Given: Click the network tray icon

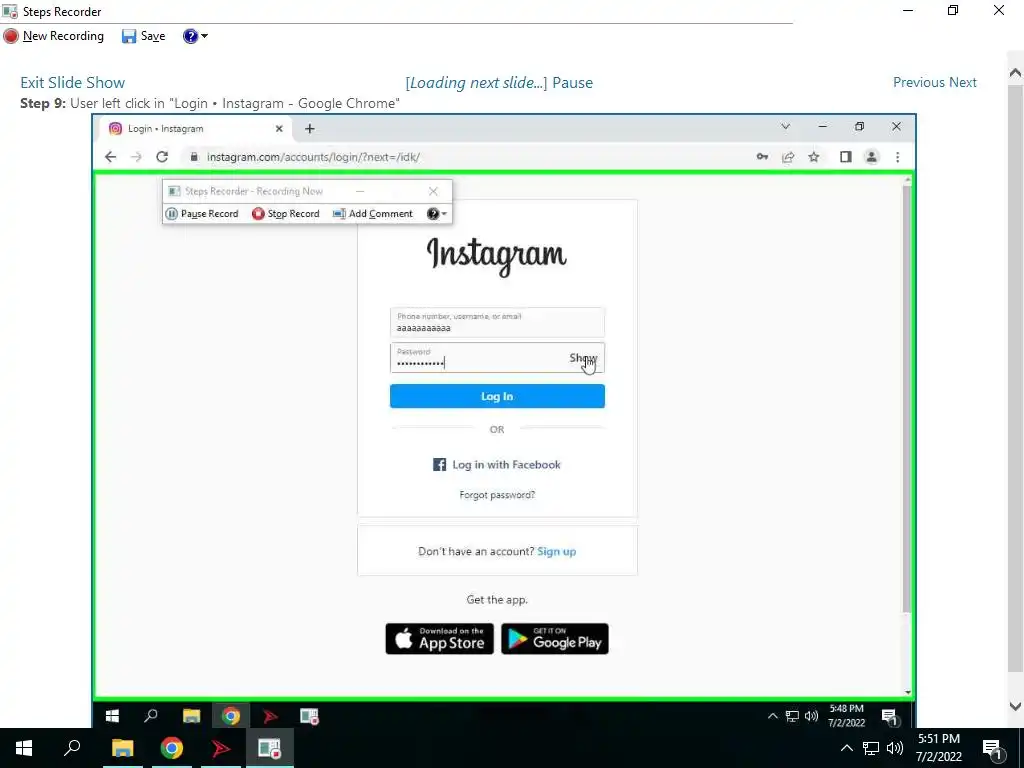Looking at the screenshot, I should pos(871,748).
